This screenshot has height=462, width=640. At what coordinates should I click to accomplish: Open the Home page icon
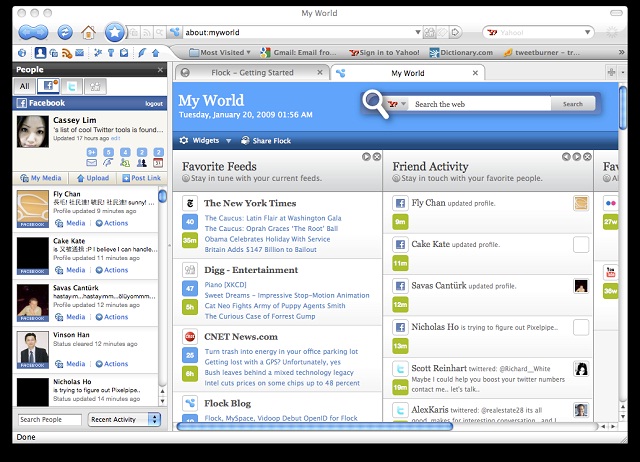coord(88,32)
